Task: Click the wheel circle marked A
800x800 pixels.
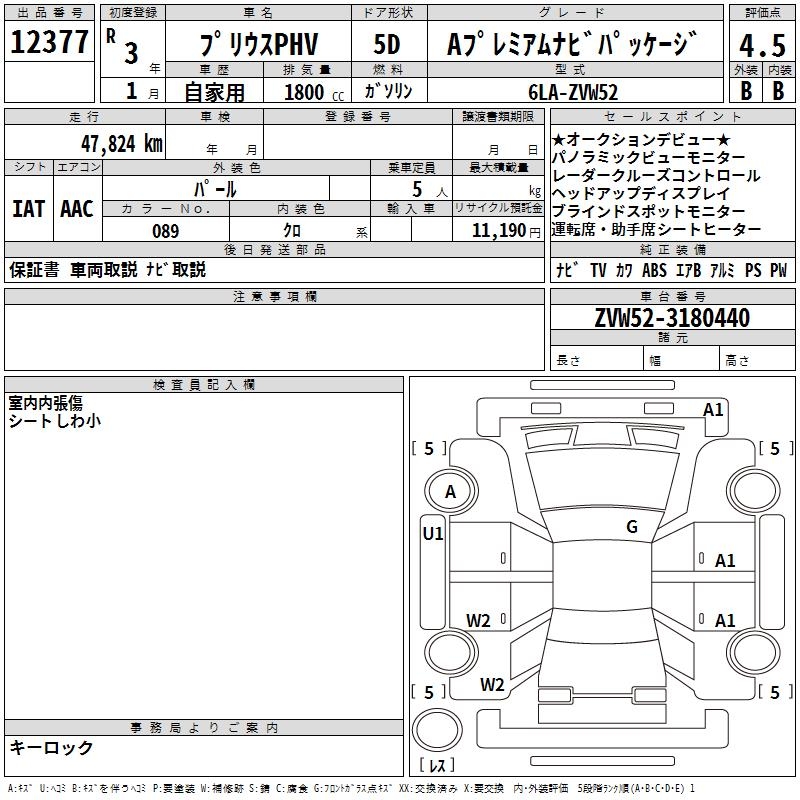Action: (x=451, y=492)
